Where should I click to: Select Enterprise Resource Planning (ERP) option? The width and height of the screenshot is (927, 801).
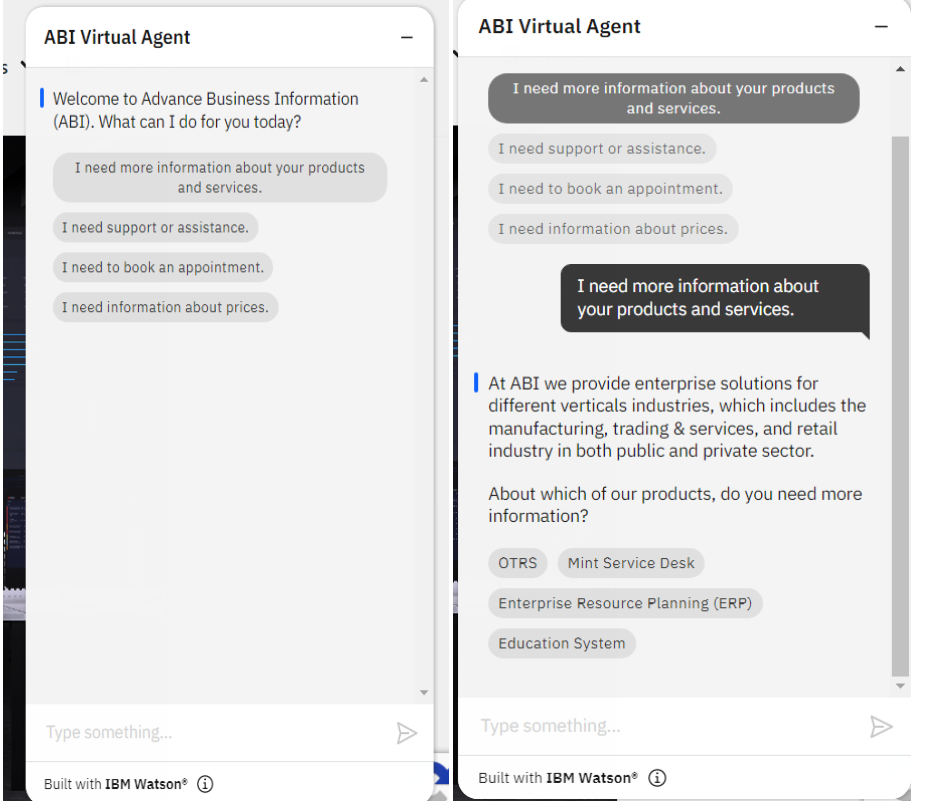(x=625, y=603)
